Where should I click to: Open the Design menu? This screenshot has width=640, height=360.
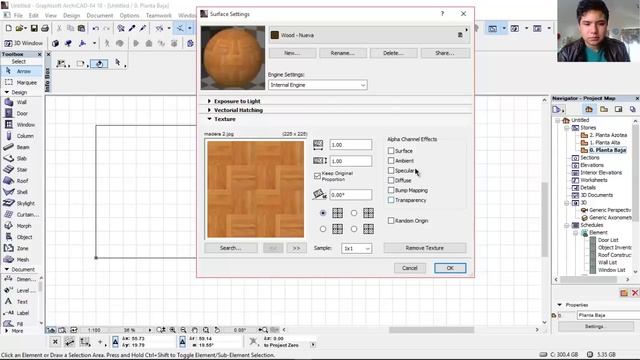[x=71, y=16]
